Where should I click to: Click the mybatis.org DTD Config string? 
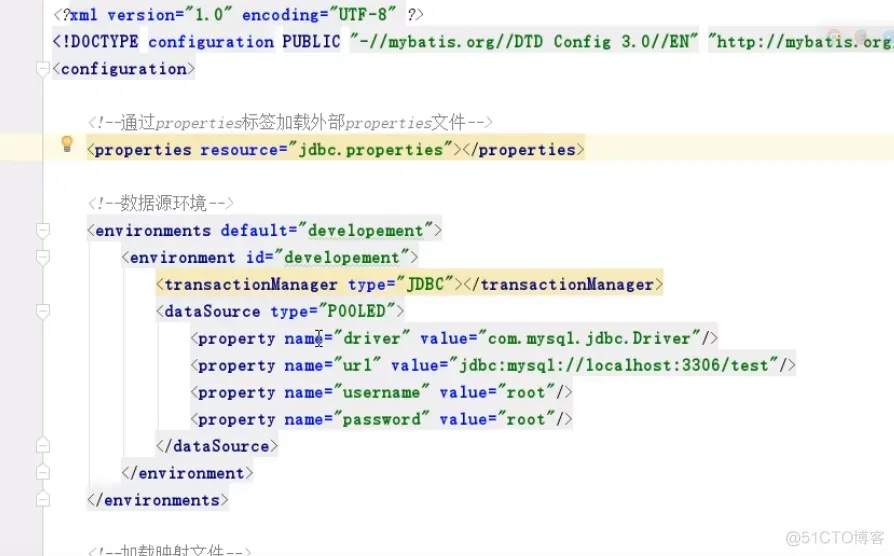pos(523,42)
